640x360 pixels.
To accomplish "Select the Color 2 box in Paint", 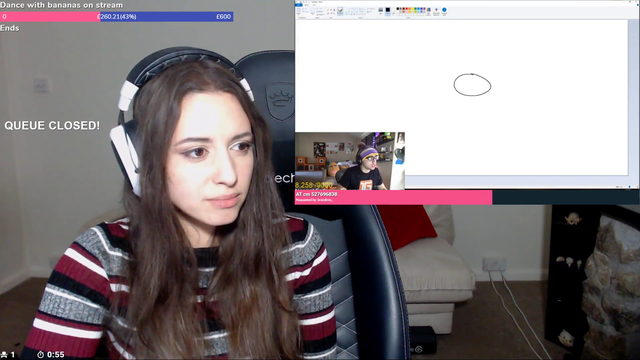I will click(x=393, y=11).
